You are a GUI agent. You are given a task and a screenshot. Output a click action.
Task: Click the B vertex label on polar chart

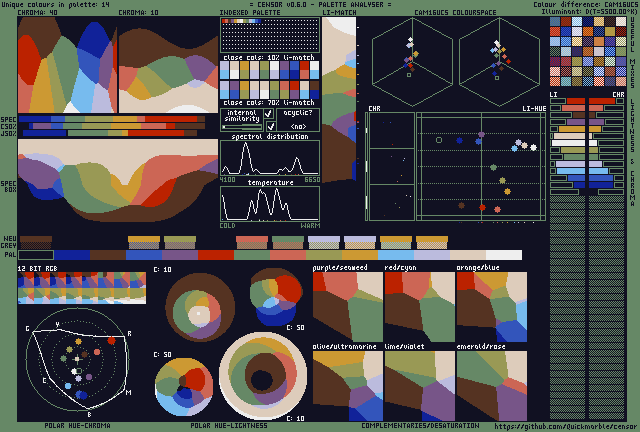click(x=89, y=414)
